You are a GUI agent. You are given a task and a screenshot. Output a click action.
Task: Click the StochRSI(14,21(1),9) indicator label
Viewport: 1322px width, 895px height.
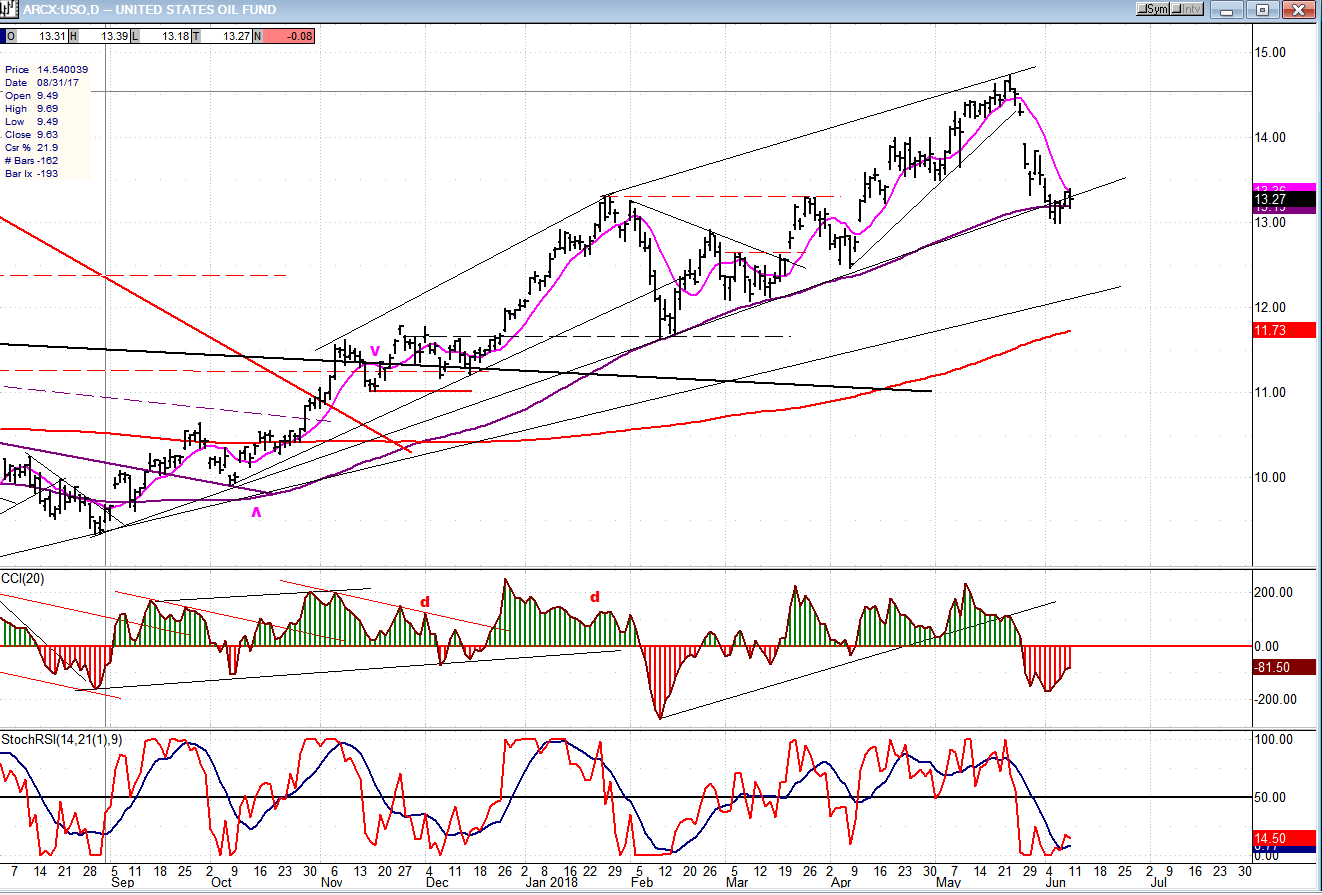click(52, 738)
